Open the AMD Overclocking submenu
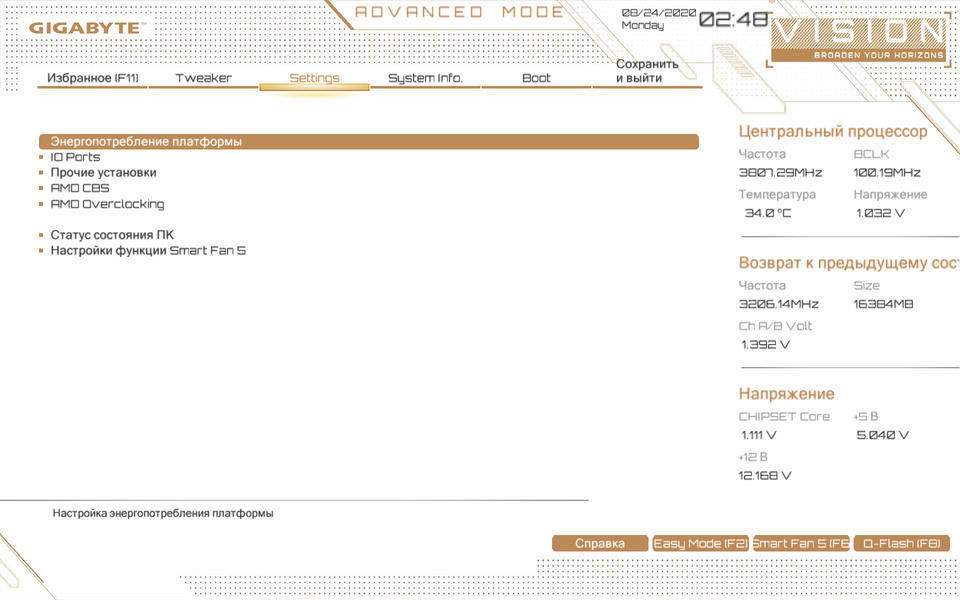Viewport: 960px width, 600px height. pos(107,204)
